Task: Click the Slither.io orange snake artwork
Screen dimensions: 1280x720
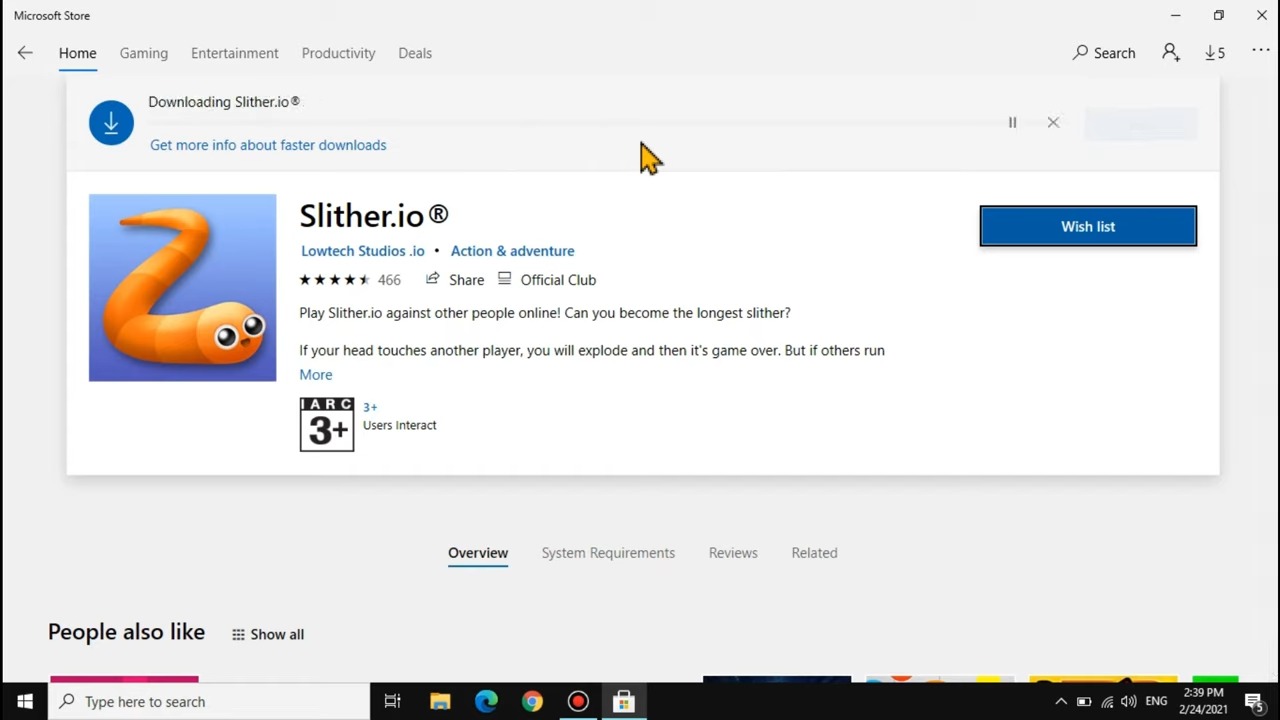Action: pyautogui.click(x=182, y=288)
